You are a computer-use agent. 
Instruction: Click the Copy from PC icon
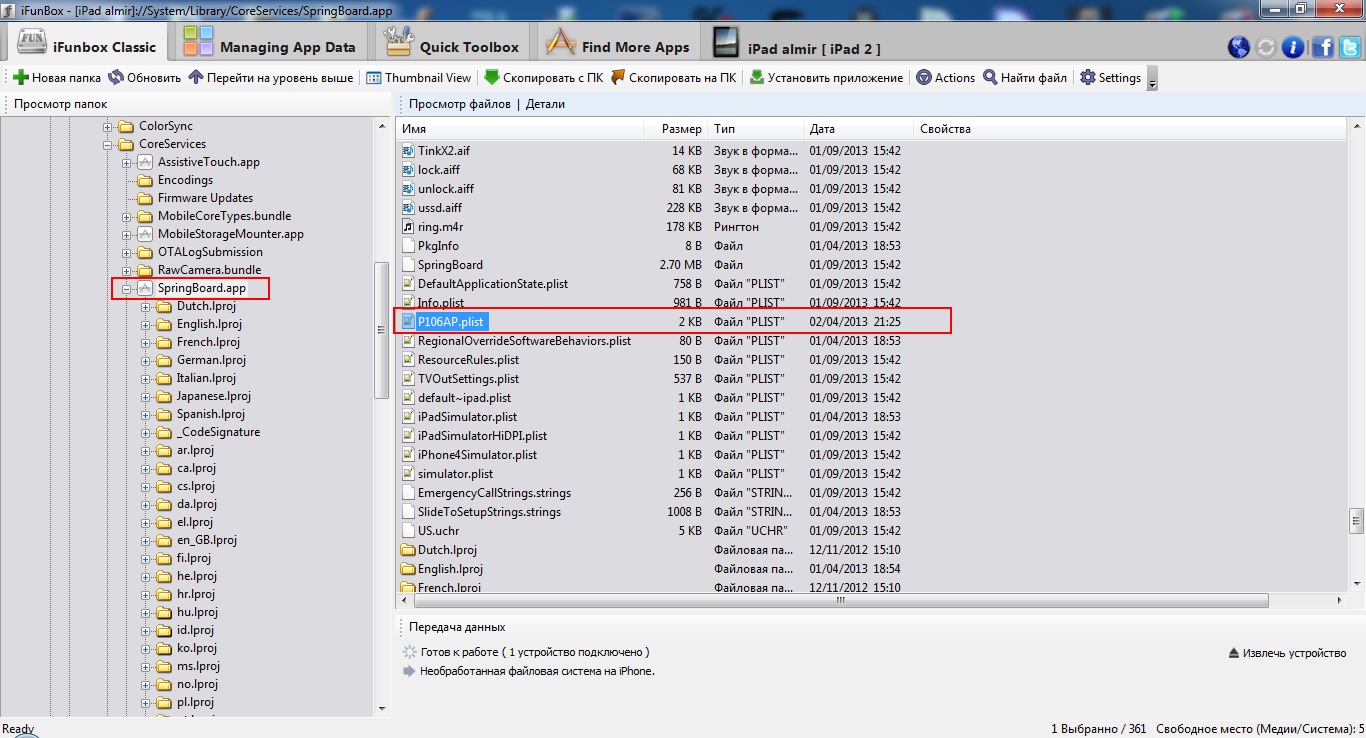491,77
